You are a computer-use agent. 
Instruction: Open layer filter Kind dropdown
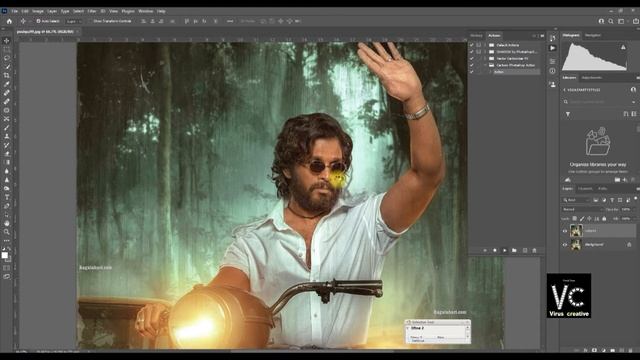click(576, 200)
